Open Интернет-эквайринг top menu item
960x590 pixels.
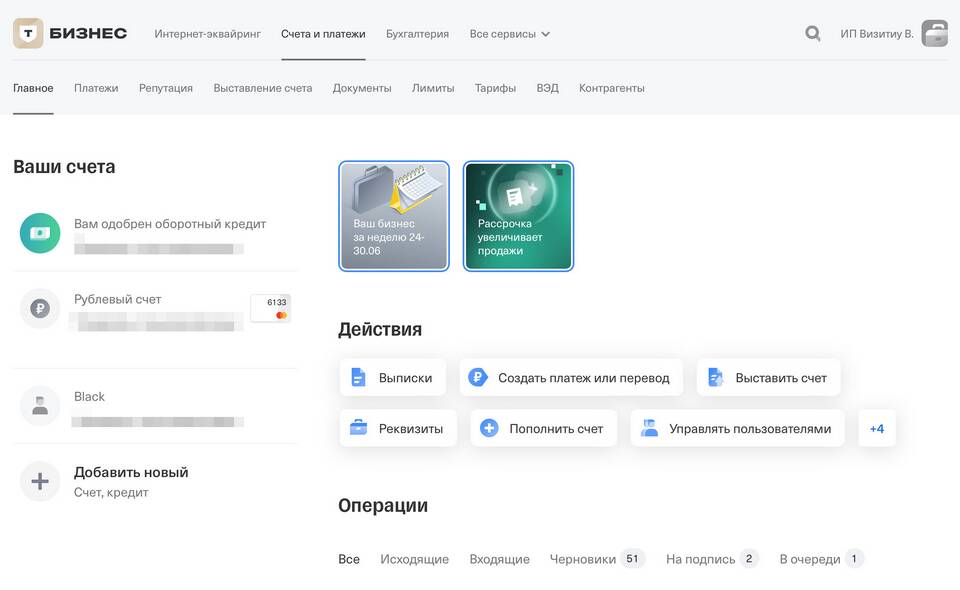point(208,34)
